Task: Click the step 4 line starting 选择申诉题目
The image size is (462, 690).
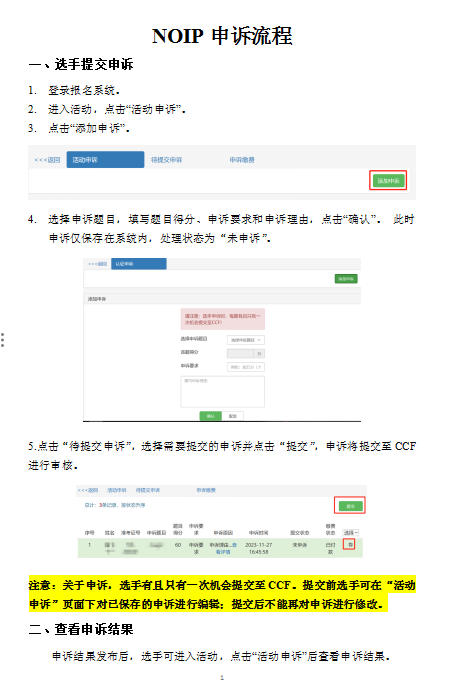Action: pyautogui.click(x=231, y=219)
